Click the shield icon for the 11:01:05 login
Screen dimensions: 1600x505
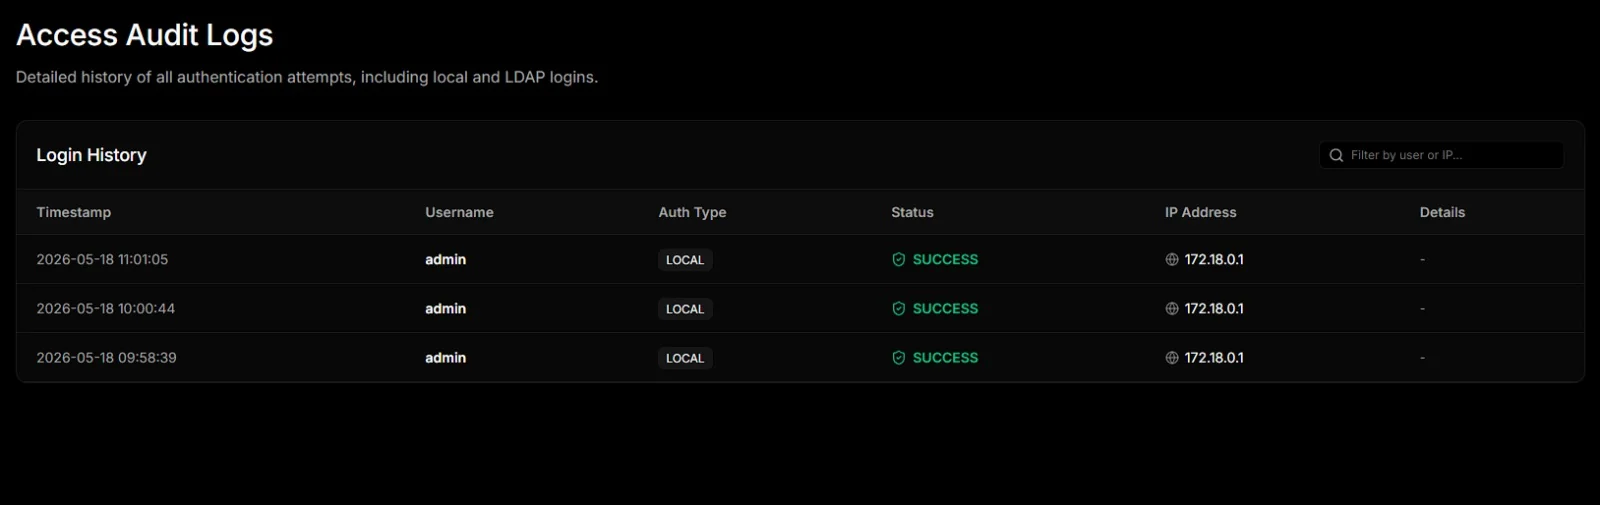(x=899, y=260)
